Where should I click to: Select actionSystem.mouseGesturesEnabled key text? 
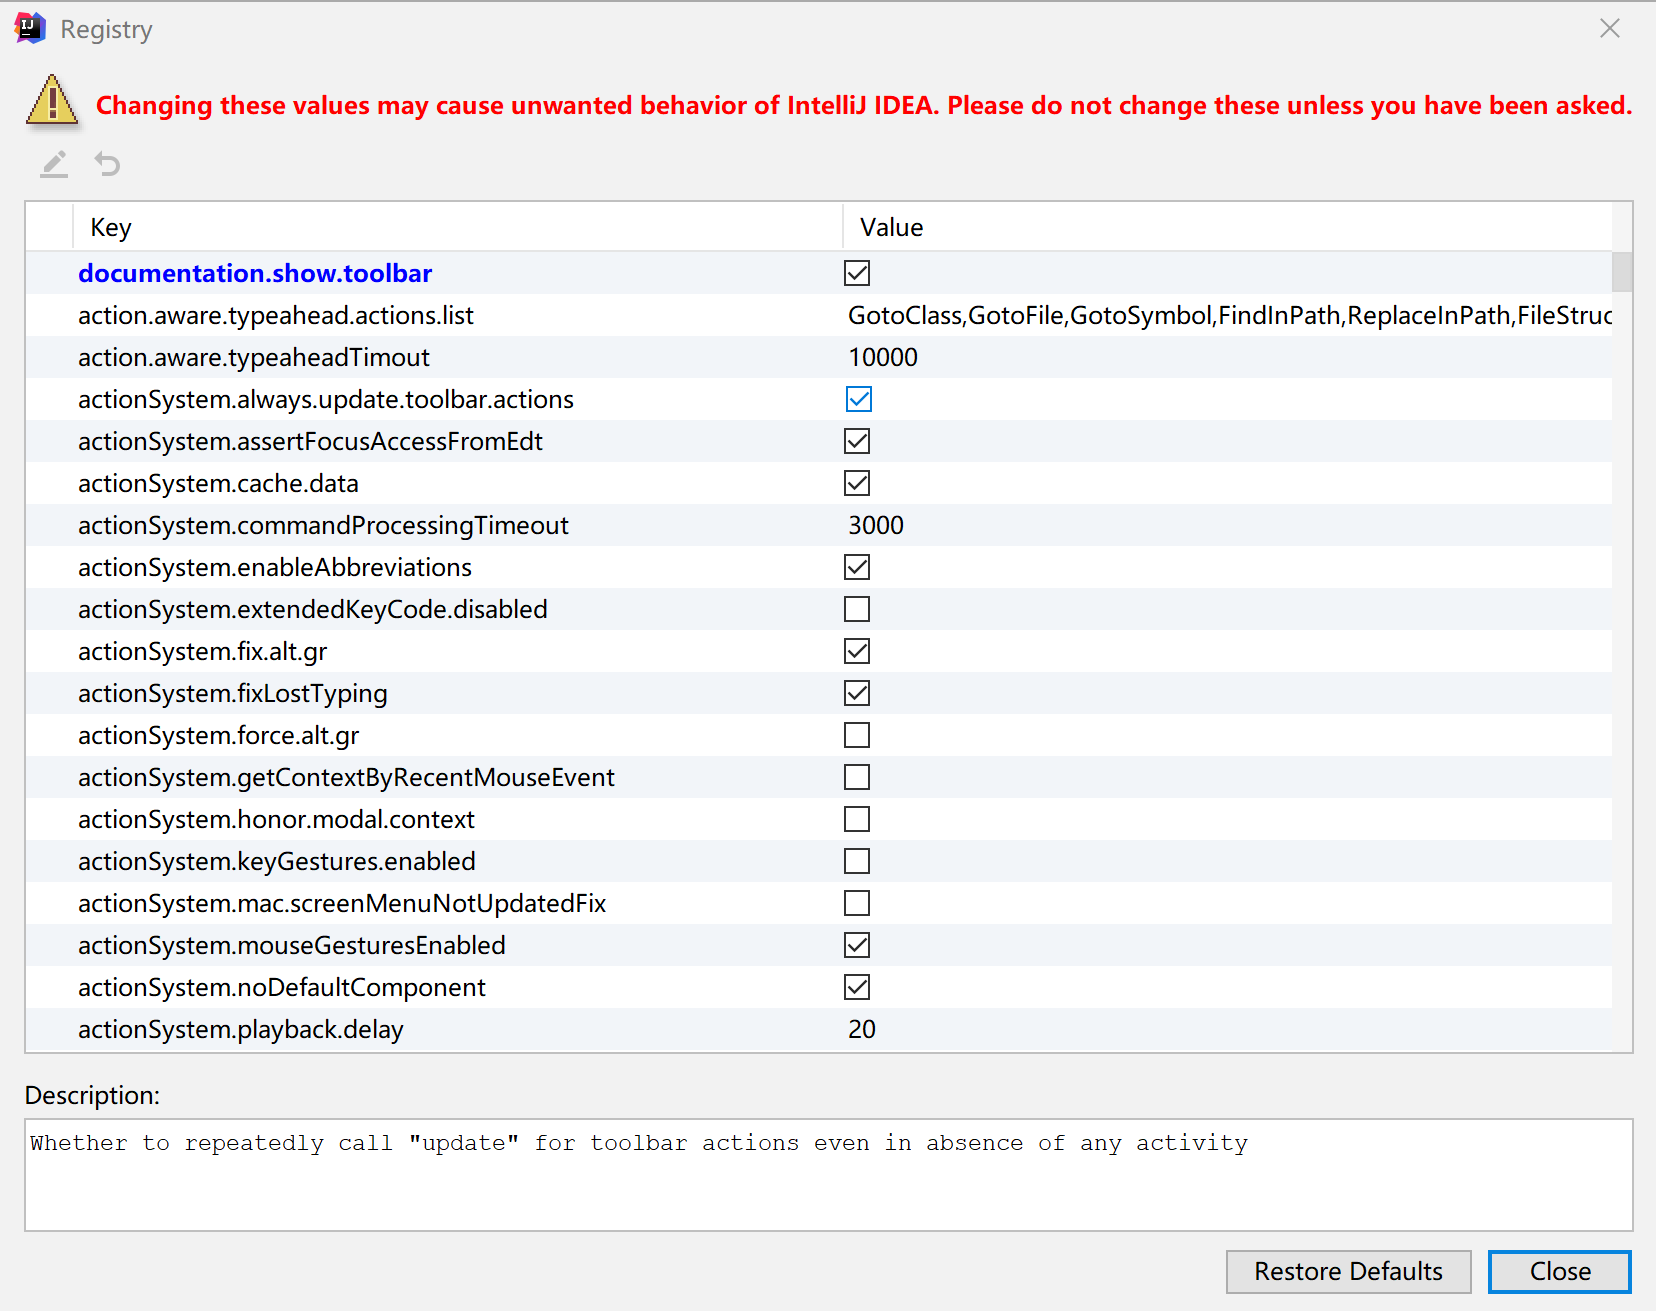[292, 945]
